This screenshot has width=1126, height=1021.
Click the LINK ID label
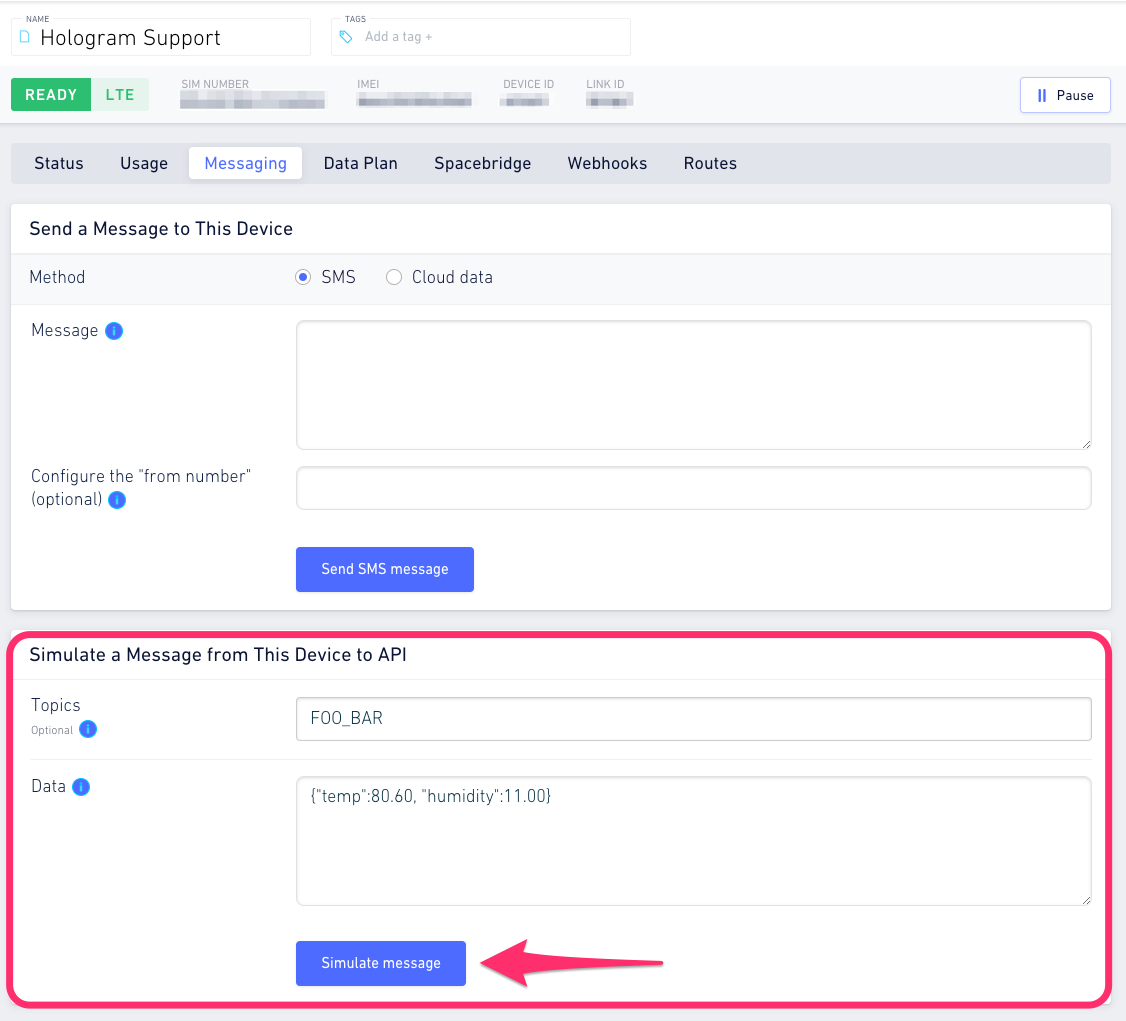click(605, 84)
